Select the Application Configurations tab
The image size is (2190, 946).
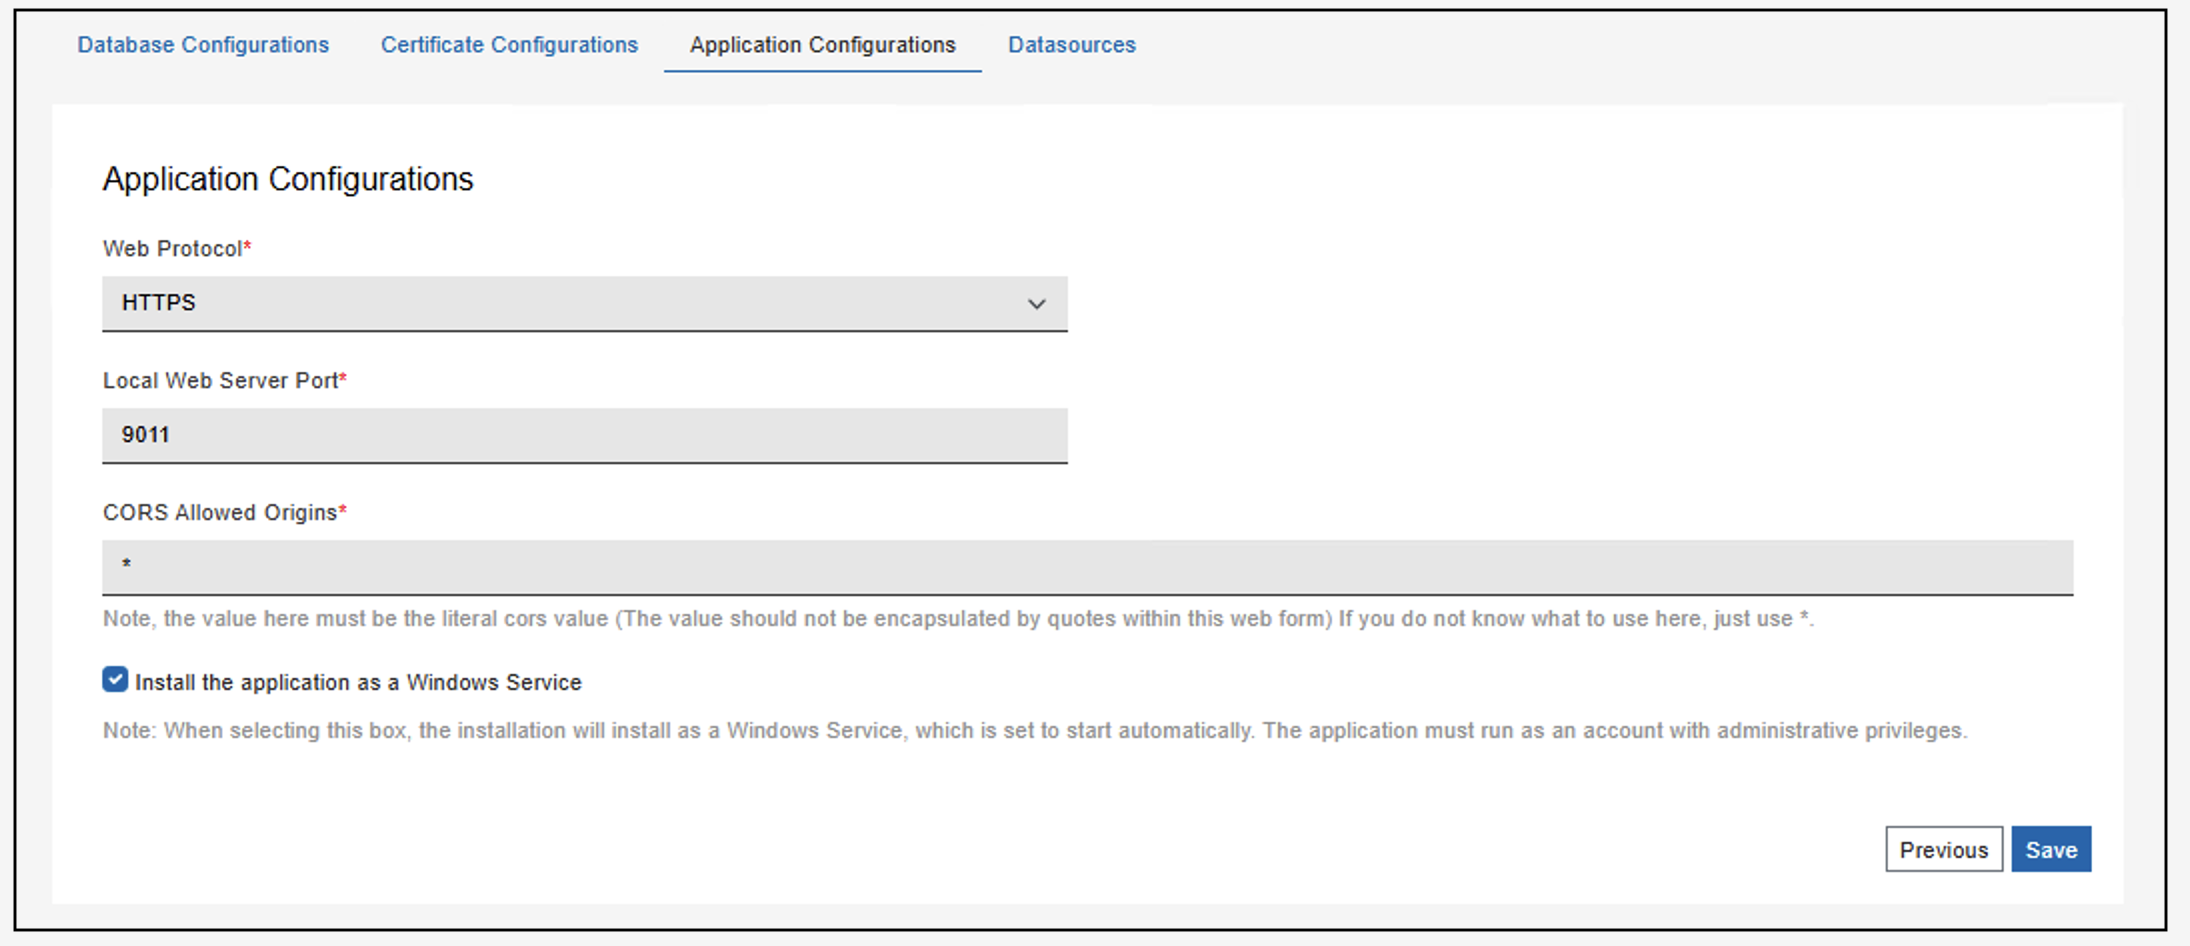point(822,45)
